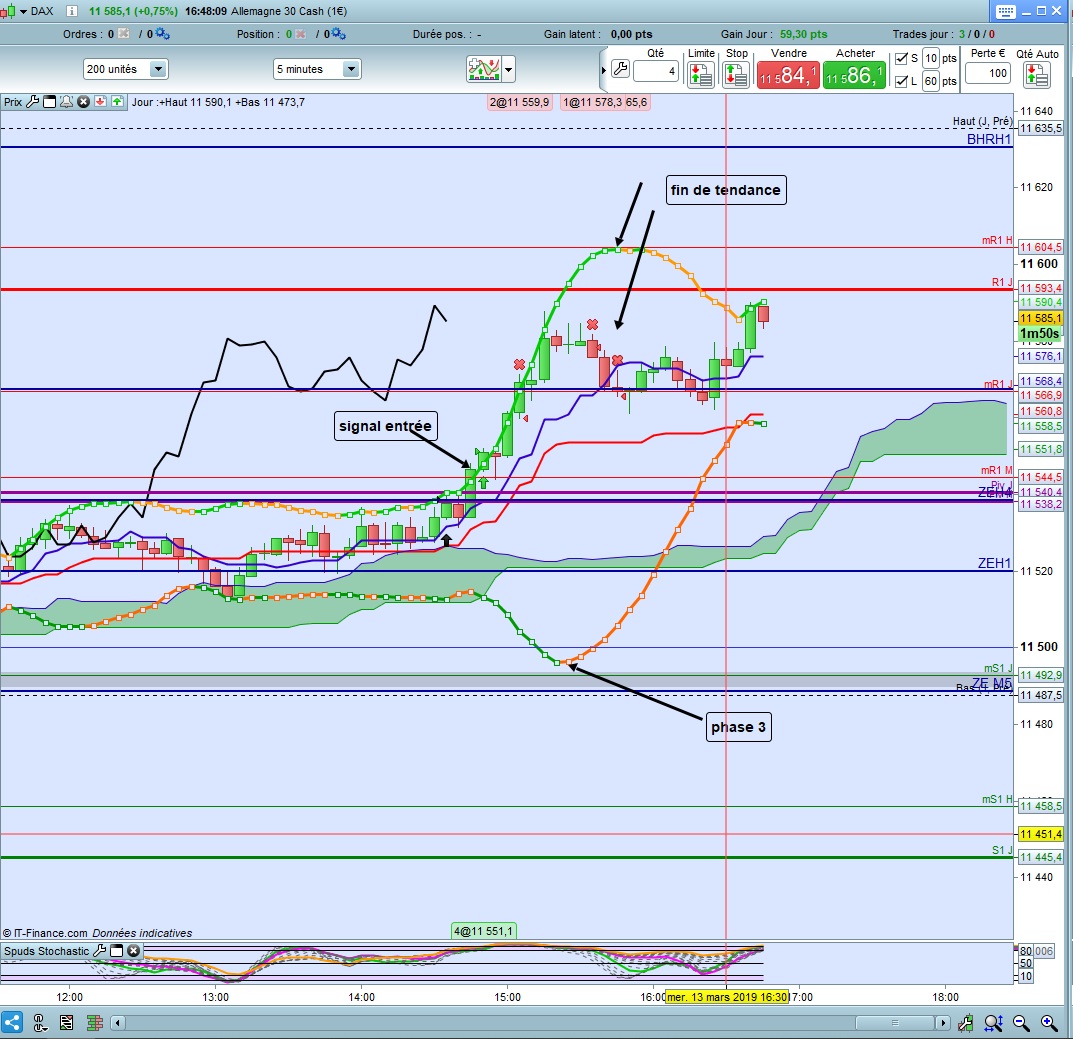This screenshot has width=1073, height=1039.
Task: Expand the indicator button dropdown arrow
Action: click(x=508, y=69)
